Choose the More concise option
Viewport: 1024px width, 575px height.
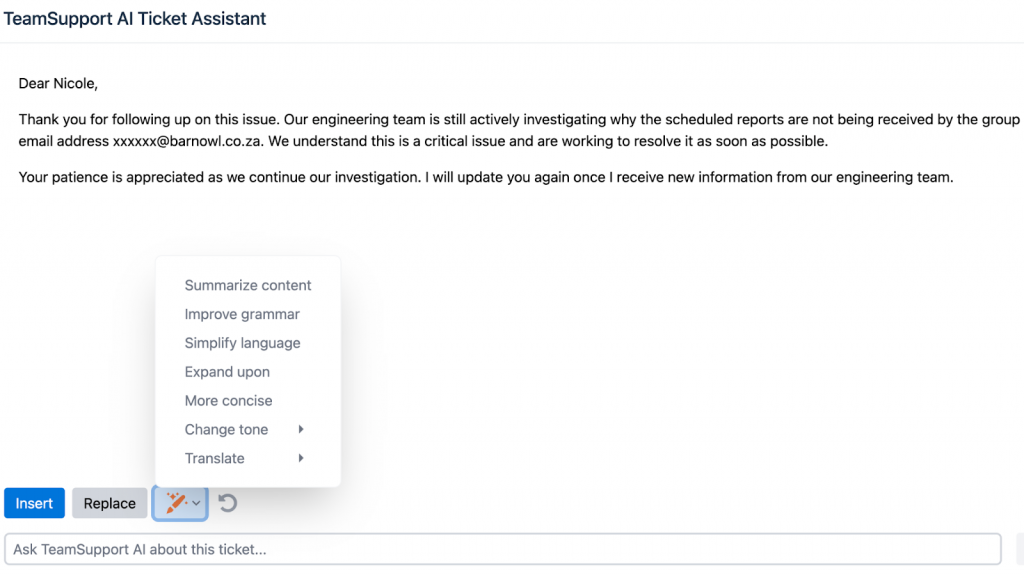click(x=228, y=401)
